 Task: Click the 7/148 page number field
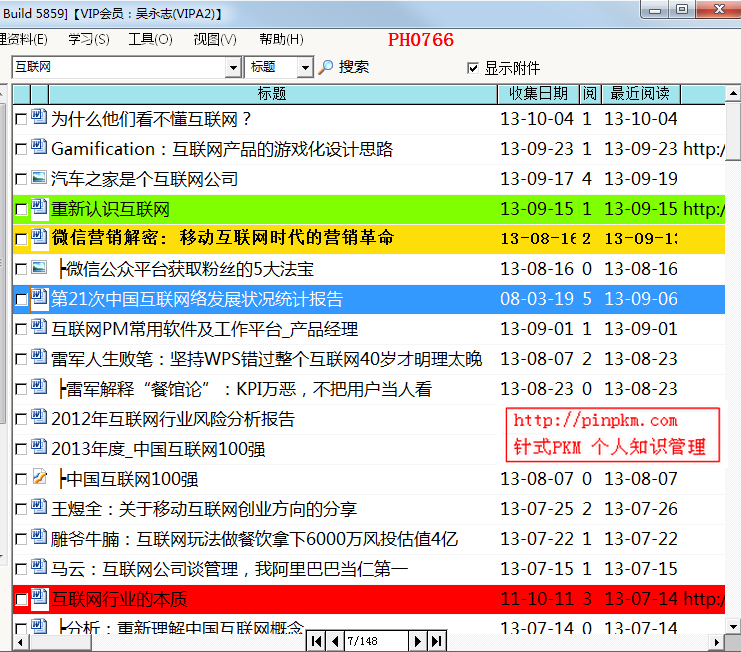coord(375,641)
